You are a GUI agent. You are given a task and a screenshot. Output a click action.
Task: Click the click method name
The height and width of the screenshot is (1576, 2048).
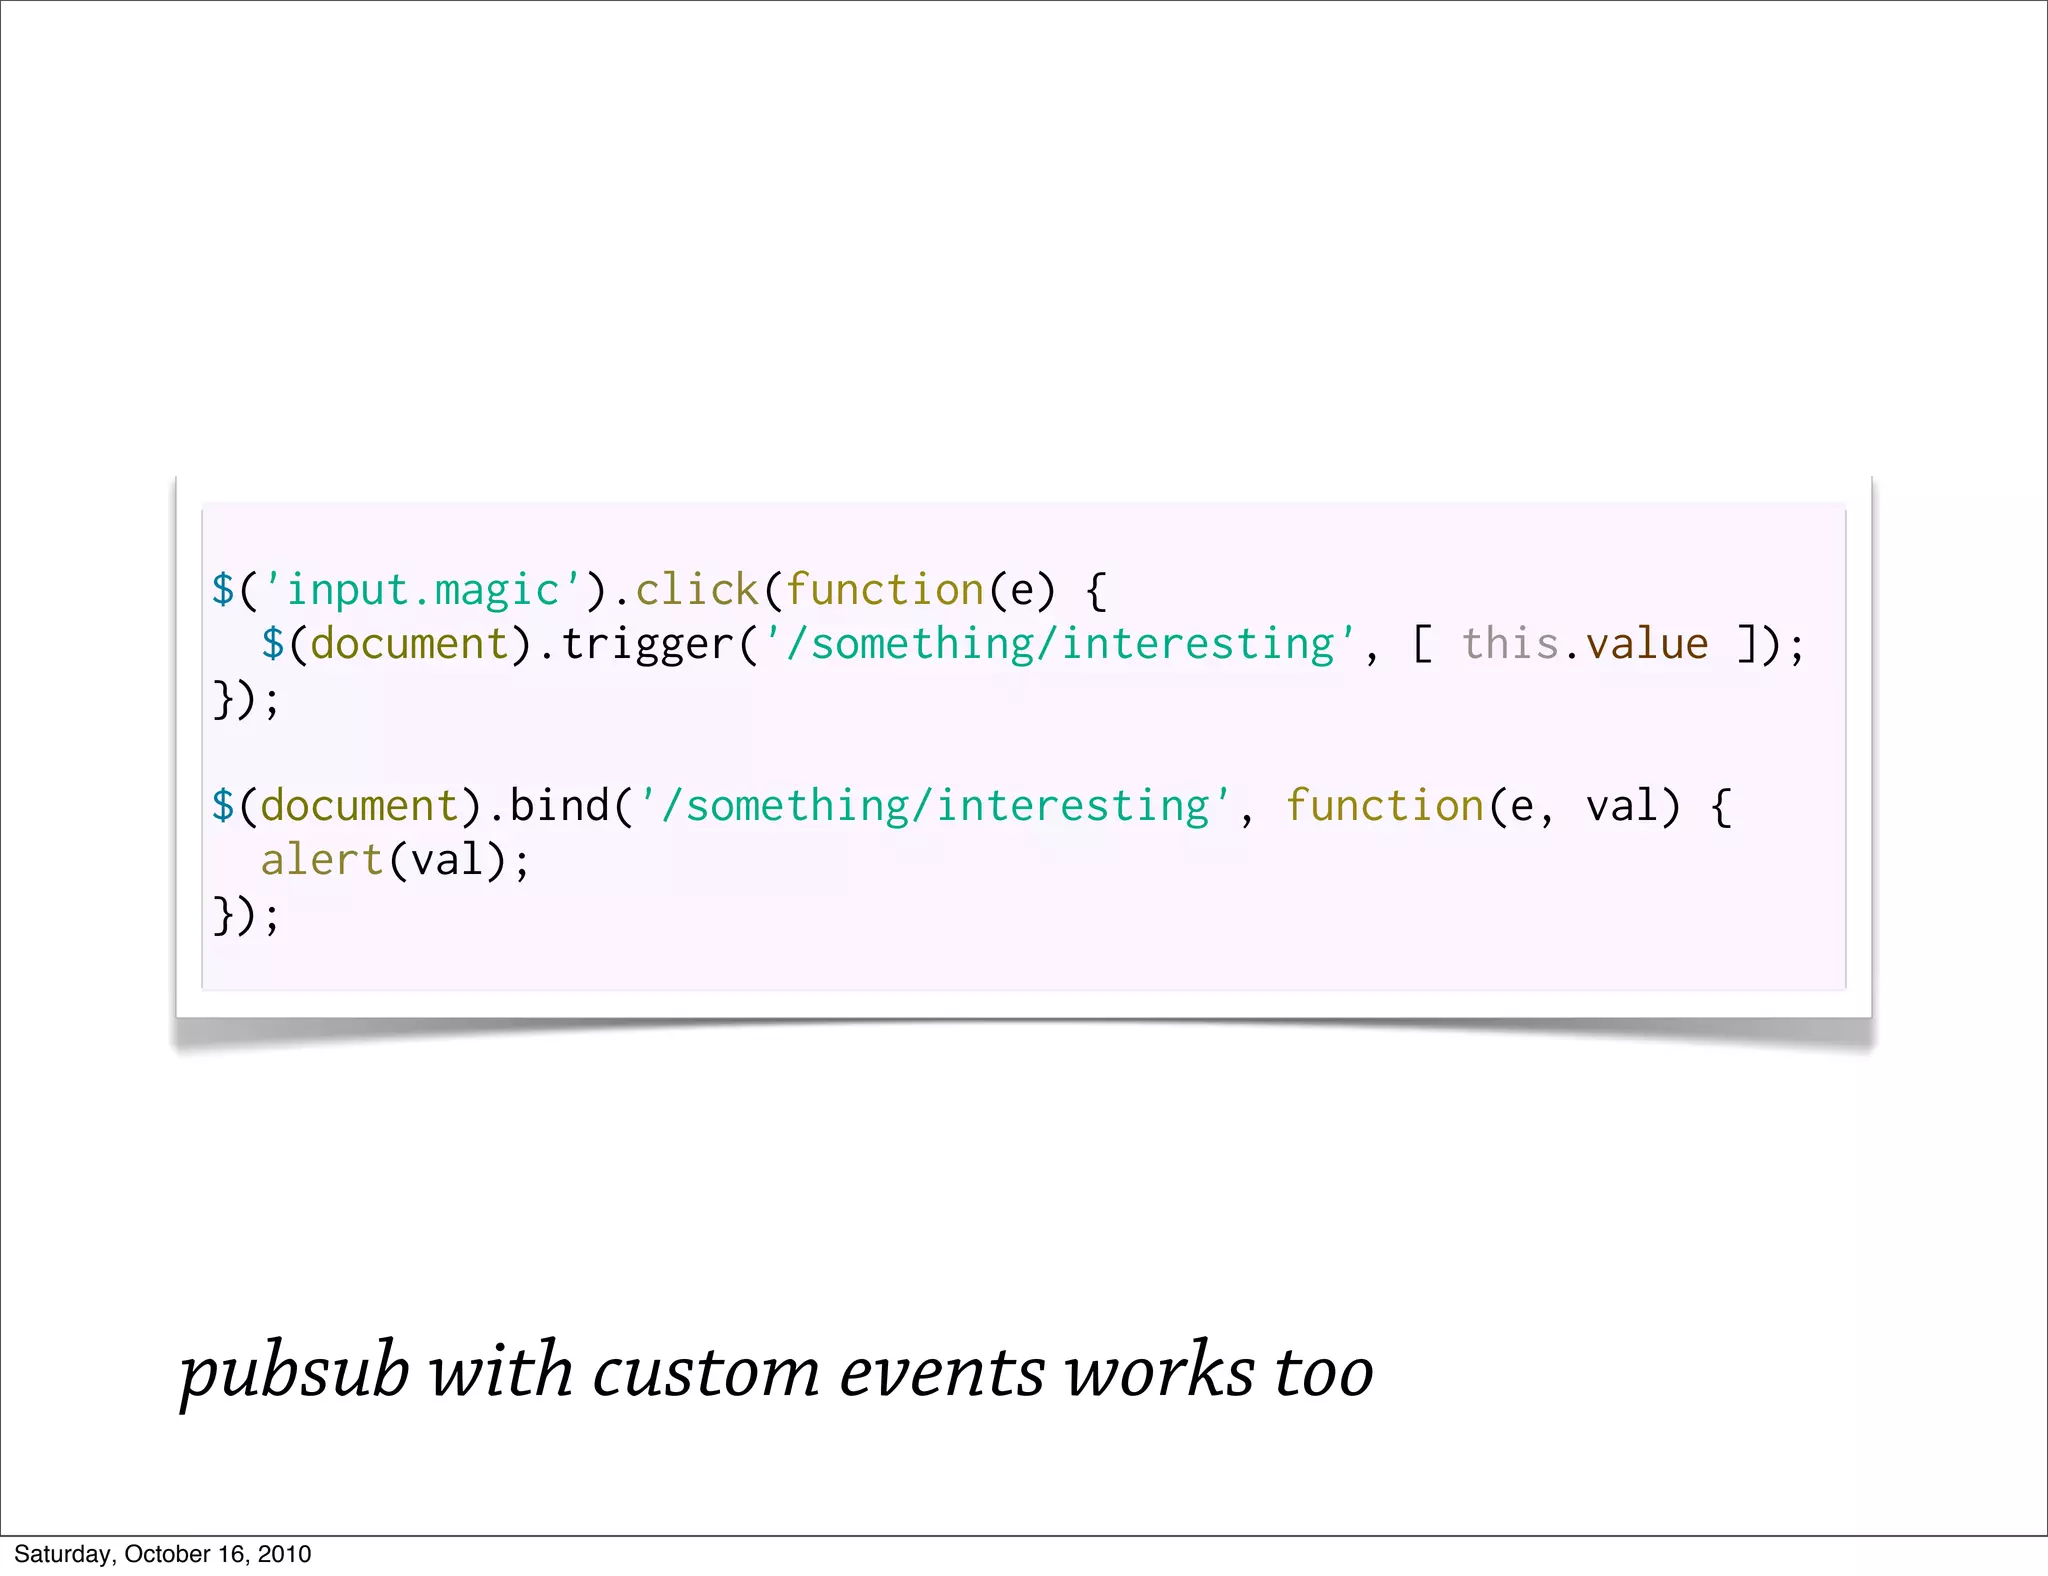697,590
